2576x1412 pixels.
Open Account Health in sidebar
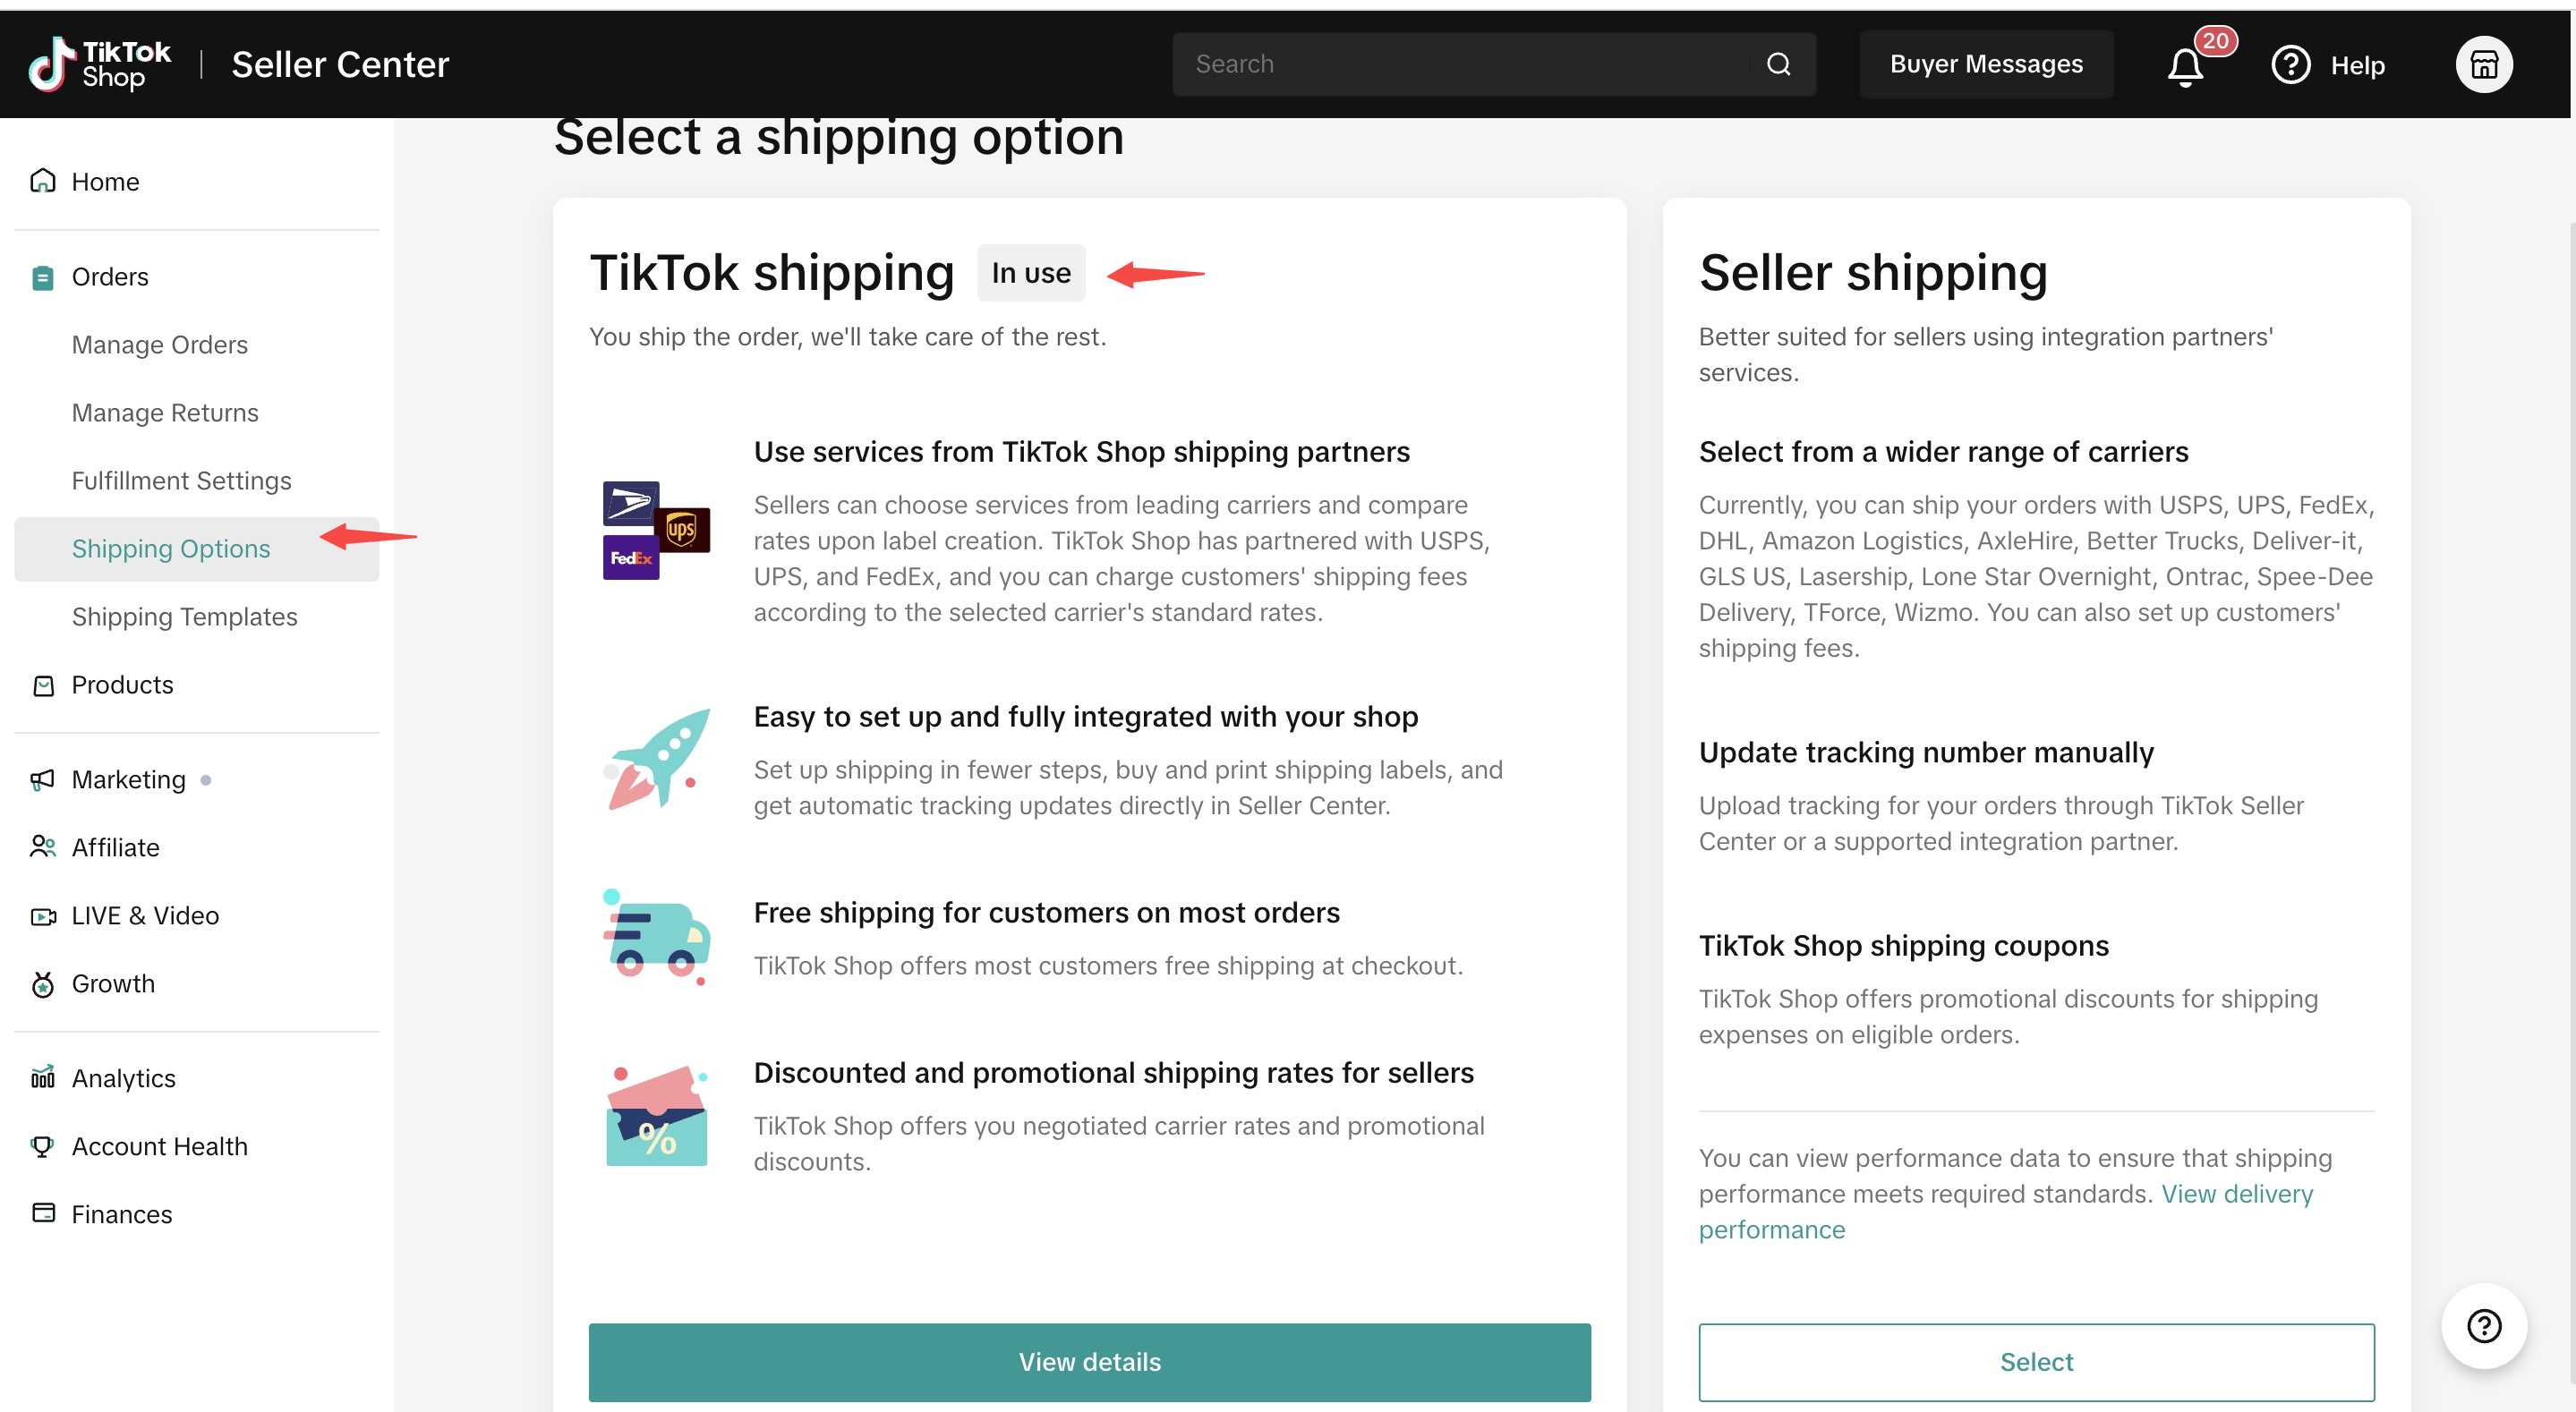tap(160, 1146)
